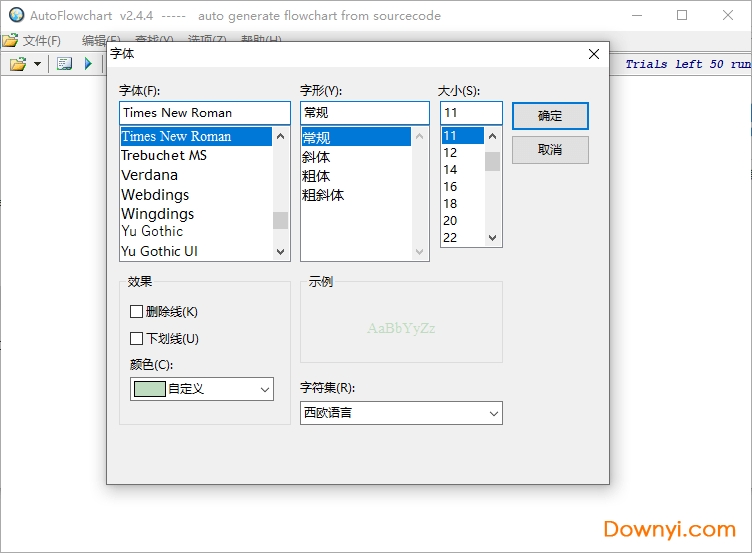This screenshot has width=752, height=553.
Task: Select Verdana in the font list
Action: pyautogui.click(x=150, y=175)
